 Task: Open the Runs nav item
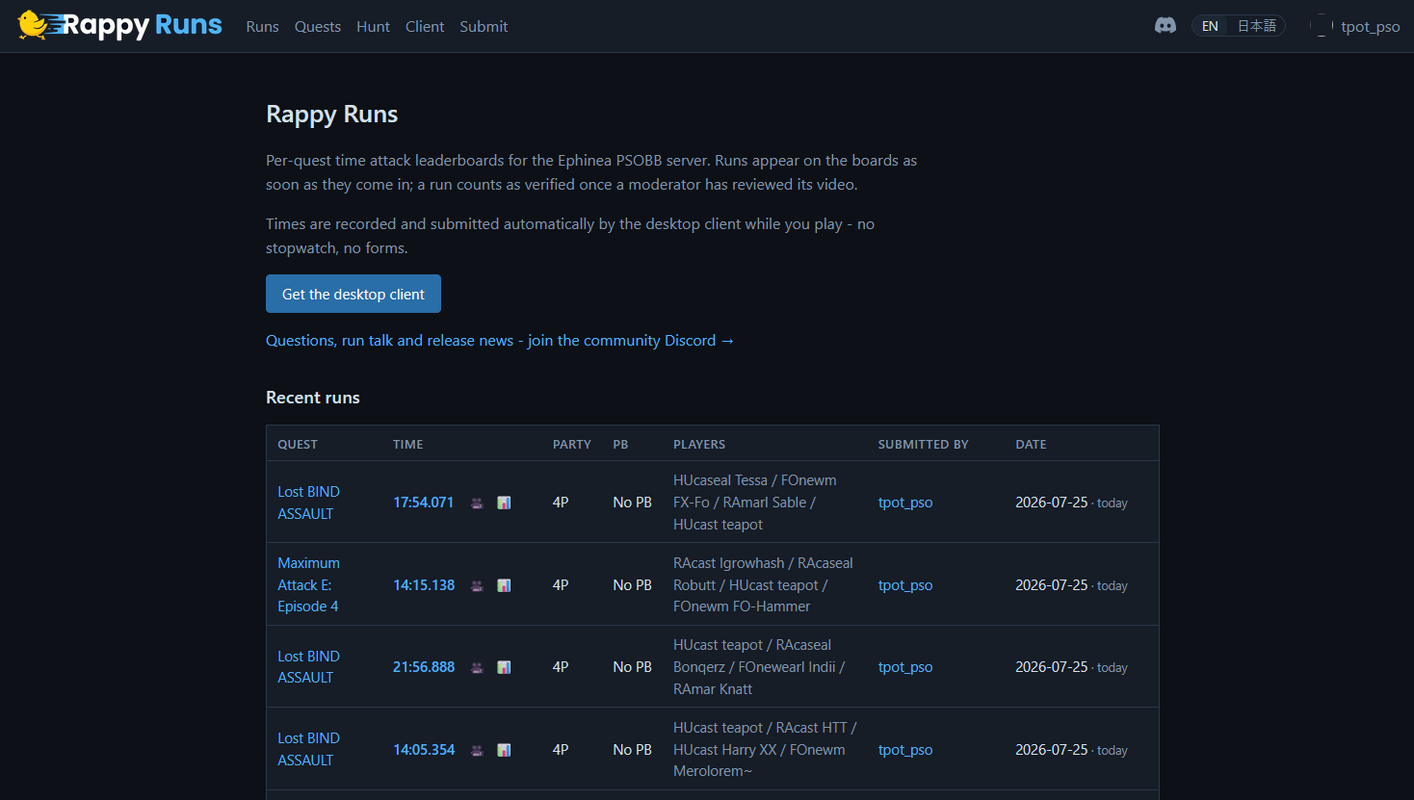pyautogui.click(x=262, y=26)
